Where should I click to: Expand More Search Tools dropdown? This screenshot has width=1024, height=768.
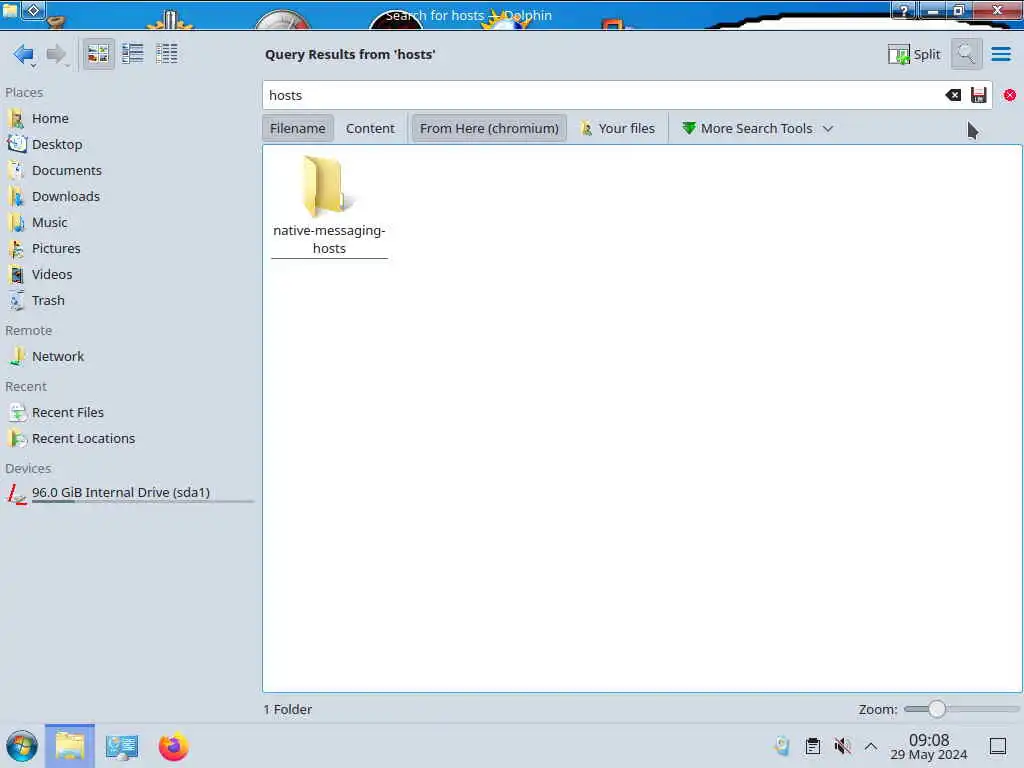pyautogui.click(x=758, y=129)
